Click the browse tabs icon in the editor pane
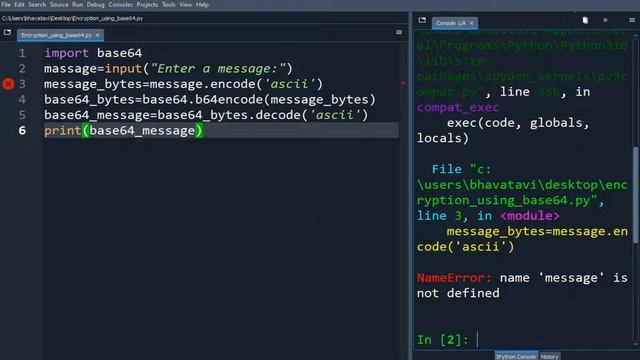The width and height of the screenshot is (640, 360). tap(7, 32)
